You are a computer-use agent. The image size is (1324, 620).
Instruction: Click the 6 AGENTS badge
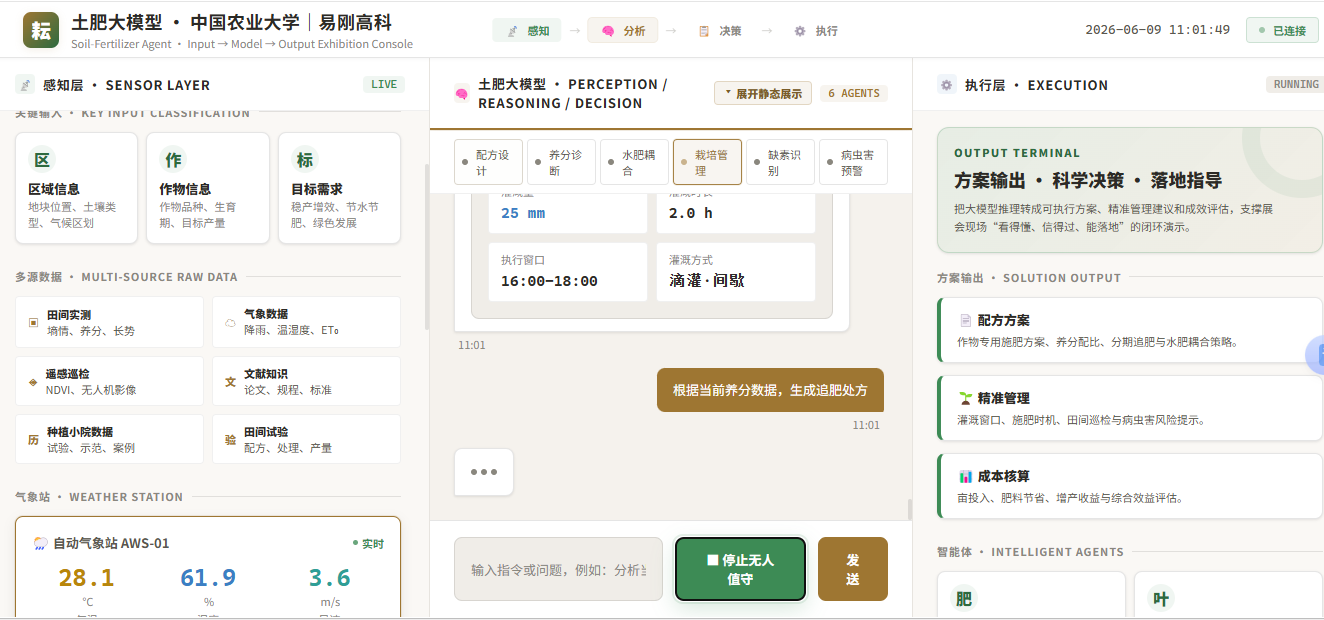pyautogui.click(x=854, y=93)
